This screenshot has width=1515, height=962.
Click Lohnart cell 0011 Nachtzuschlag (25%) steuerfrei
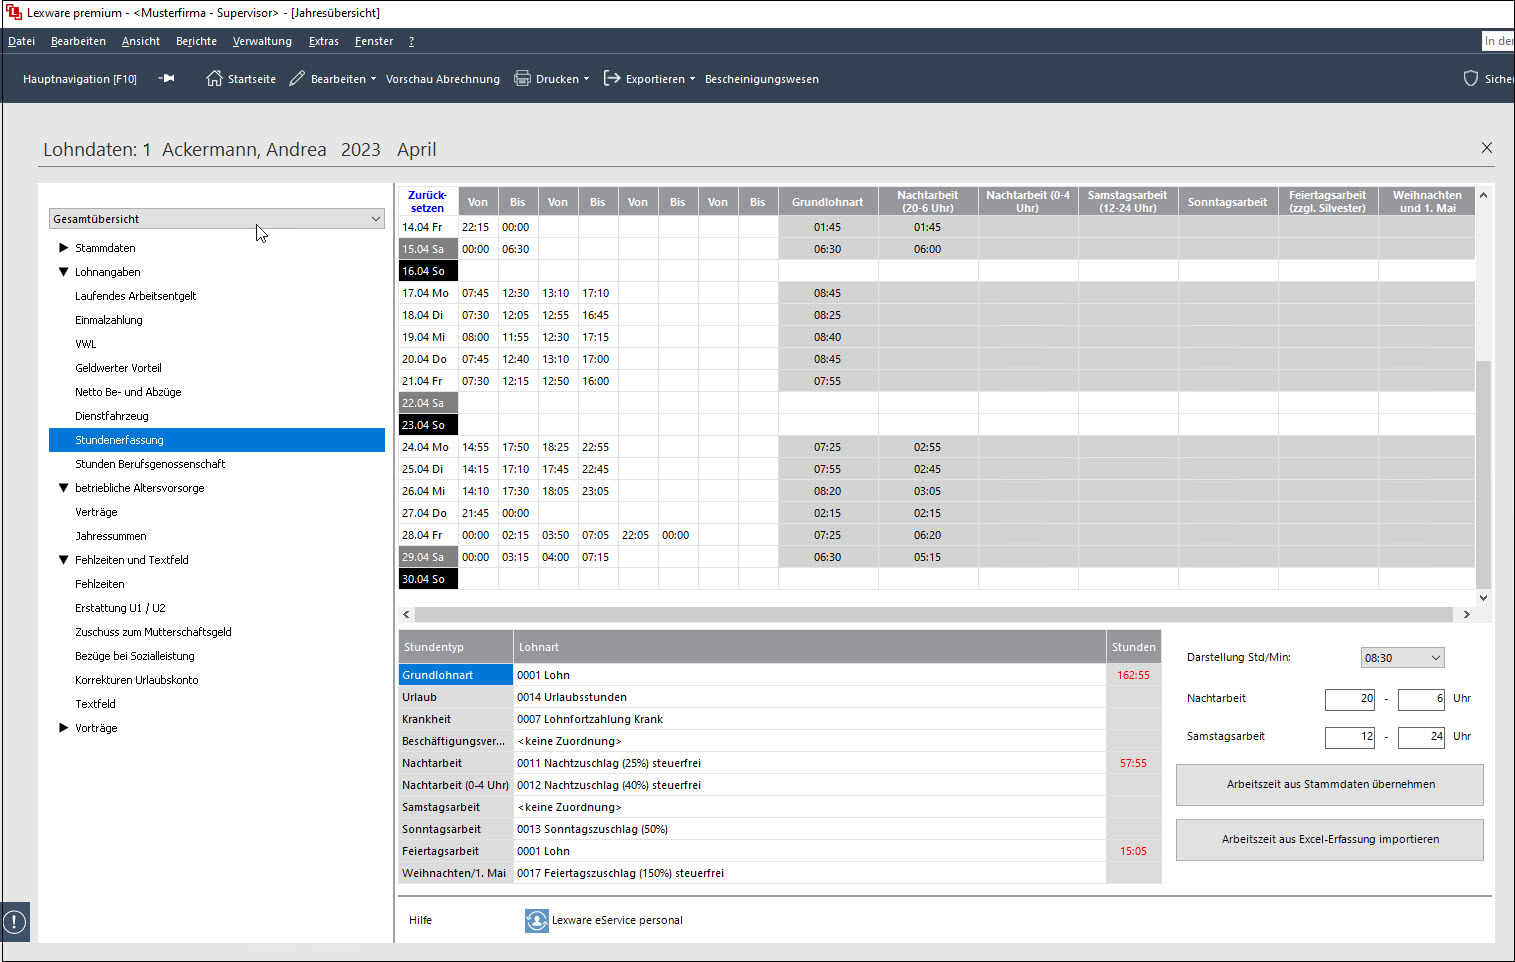tap(810, 763)
